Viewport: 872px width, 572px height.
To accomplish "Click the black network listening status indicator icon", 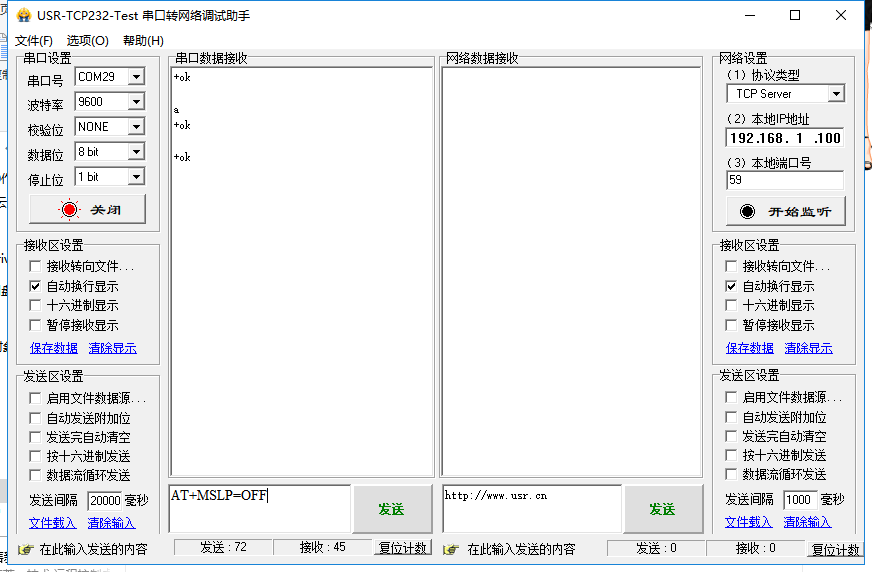I will [x=747, y=211].
